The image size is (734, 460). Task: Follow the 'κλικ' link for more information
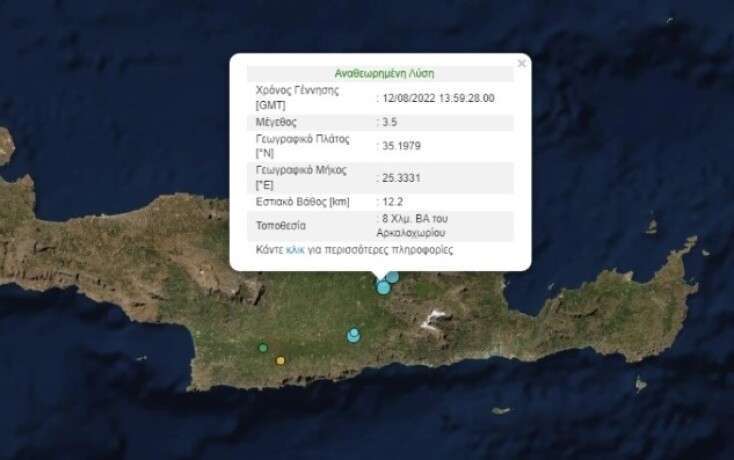point(295,250)
